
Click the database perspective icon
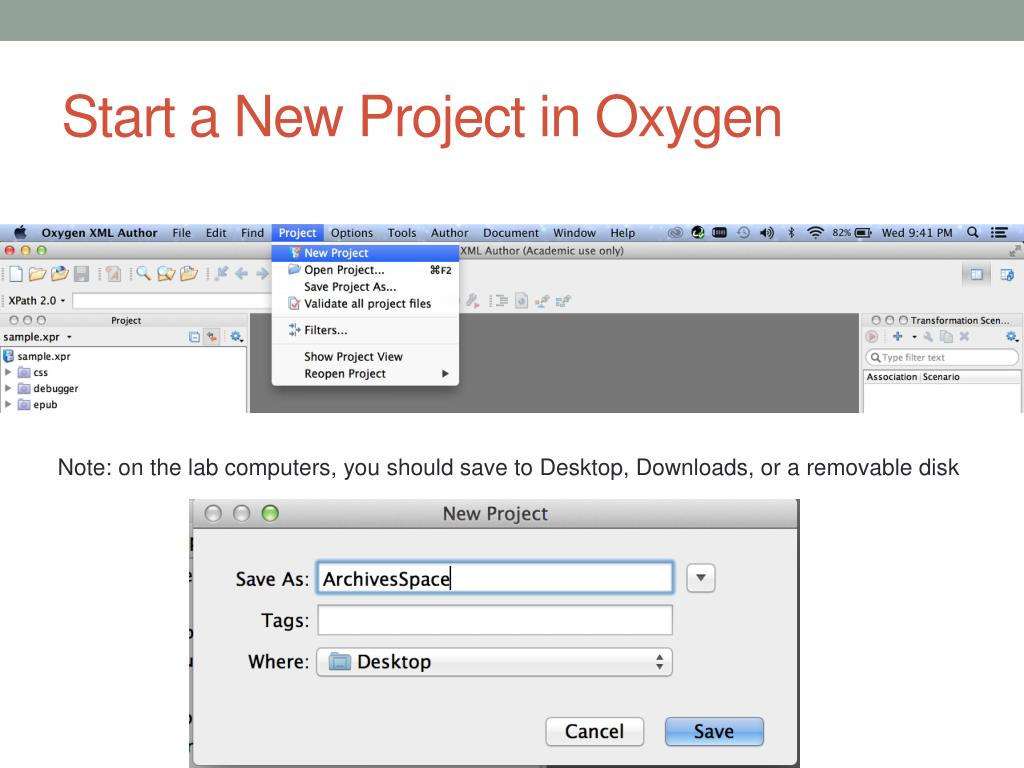[x=1007, y=274]
